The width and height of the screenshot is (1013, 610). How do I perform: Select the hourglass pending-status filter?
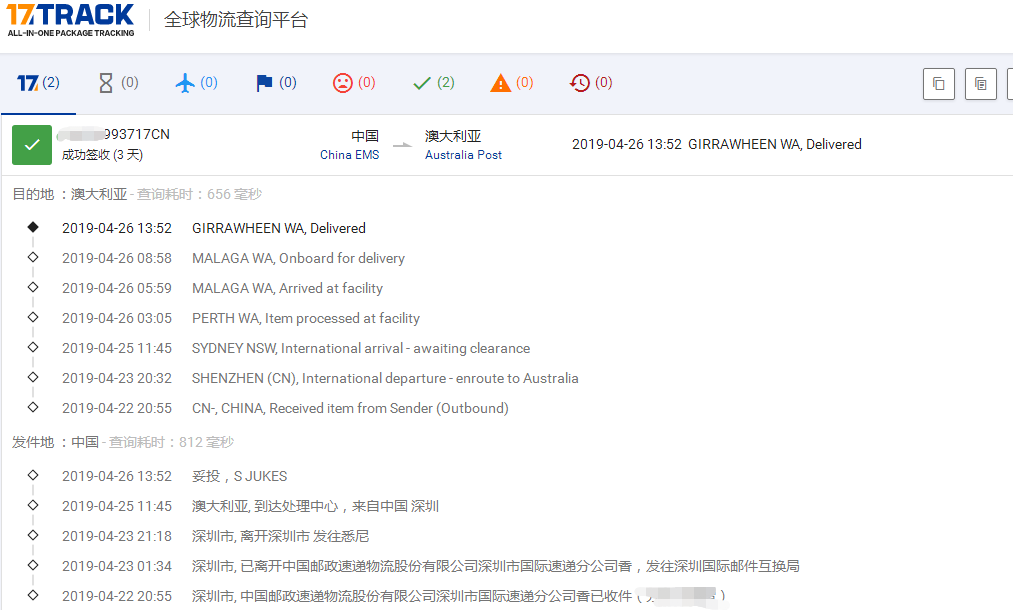click(117, 83)
